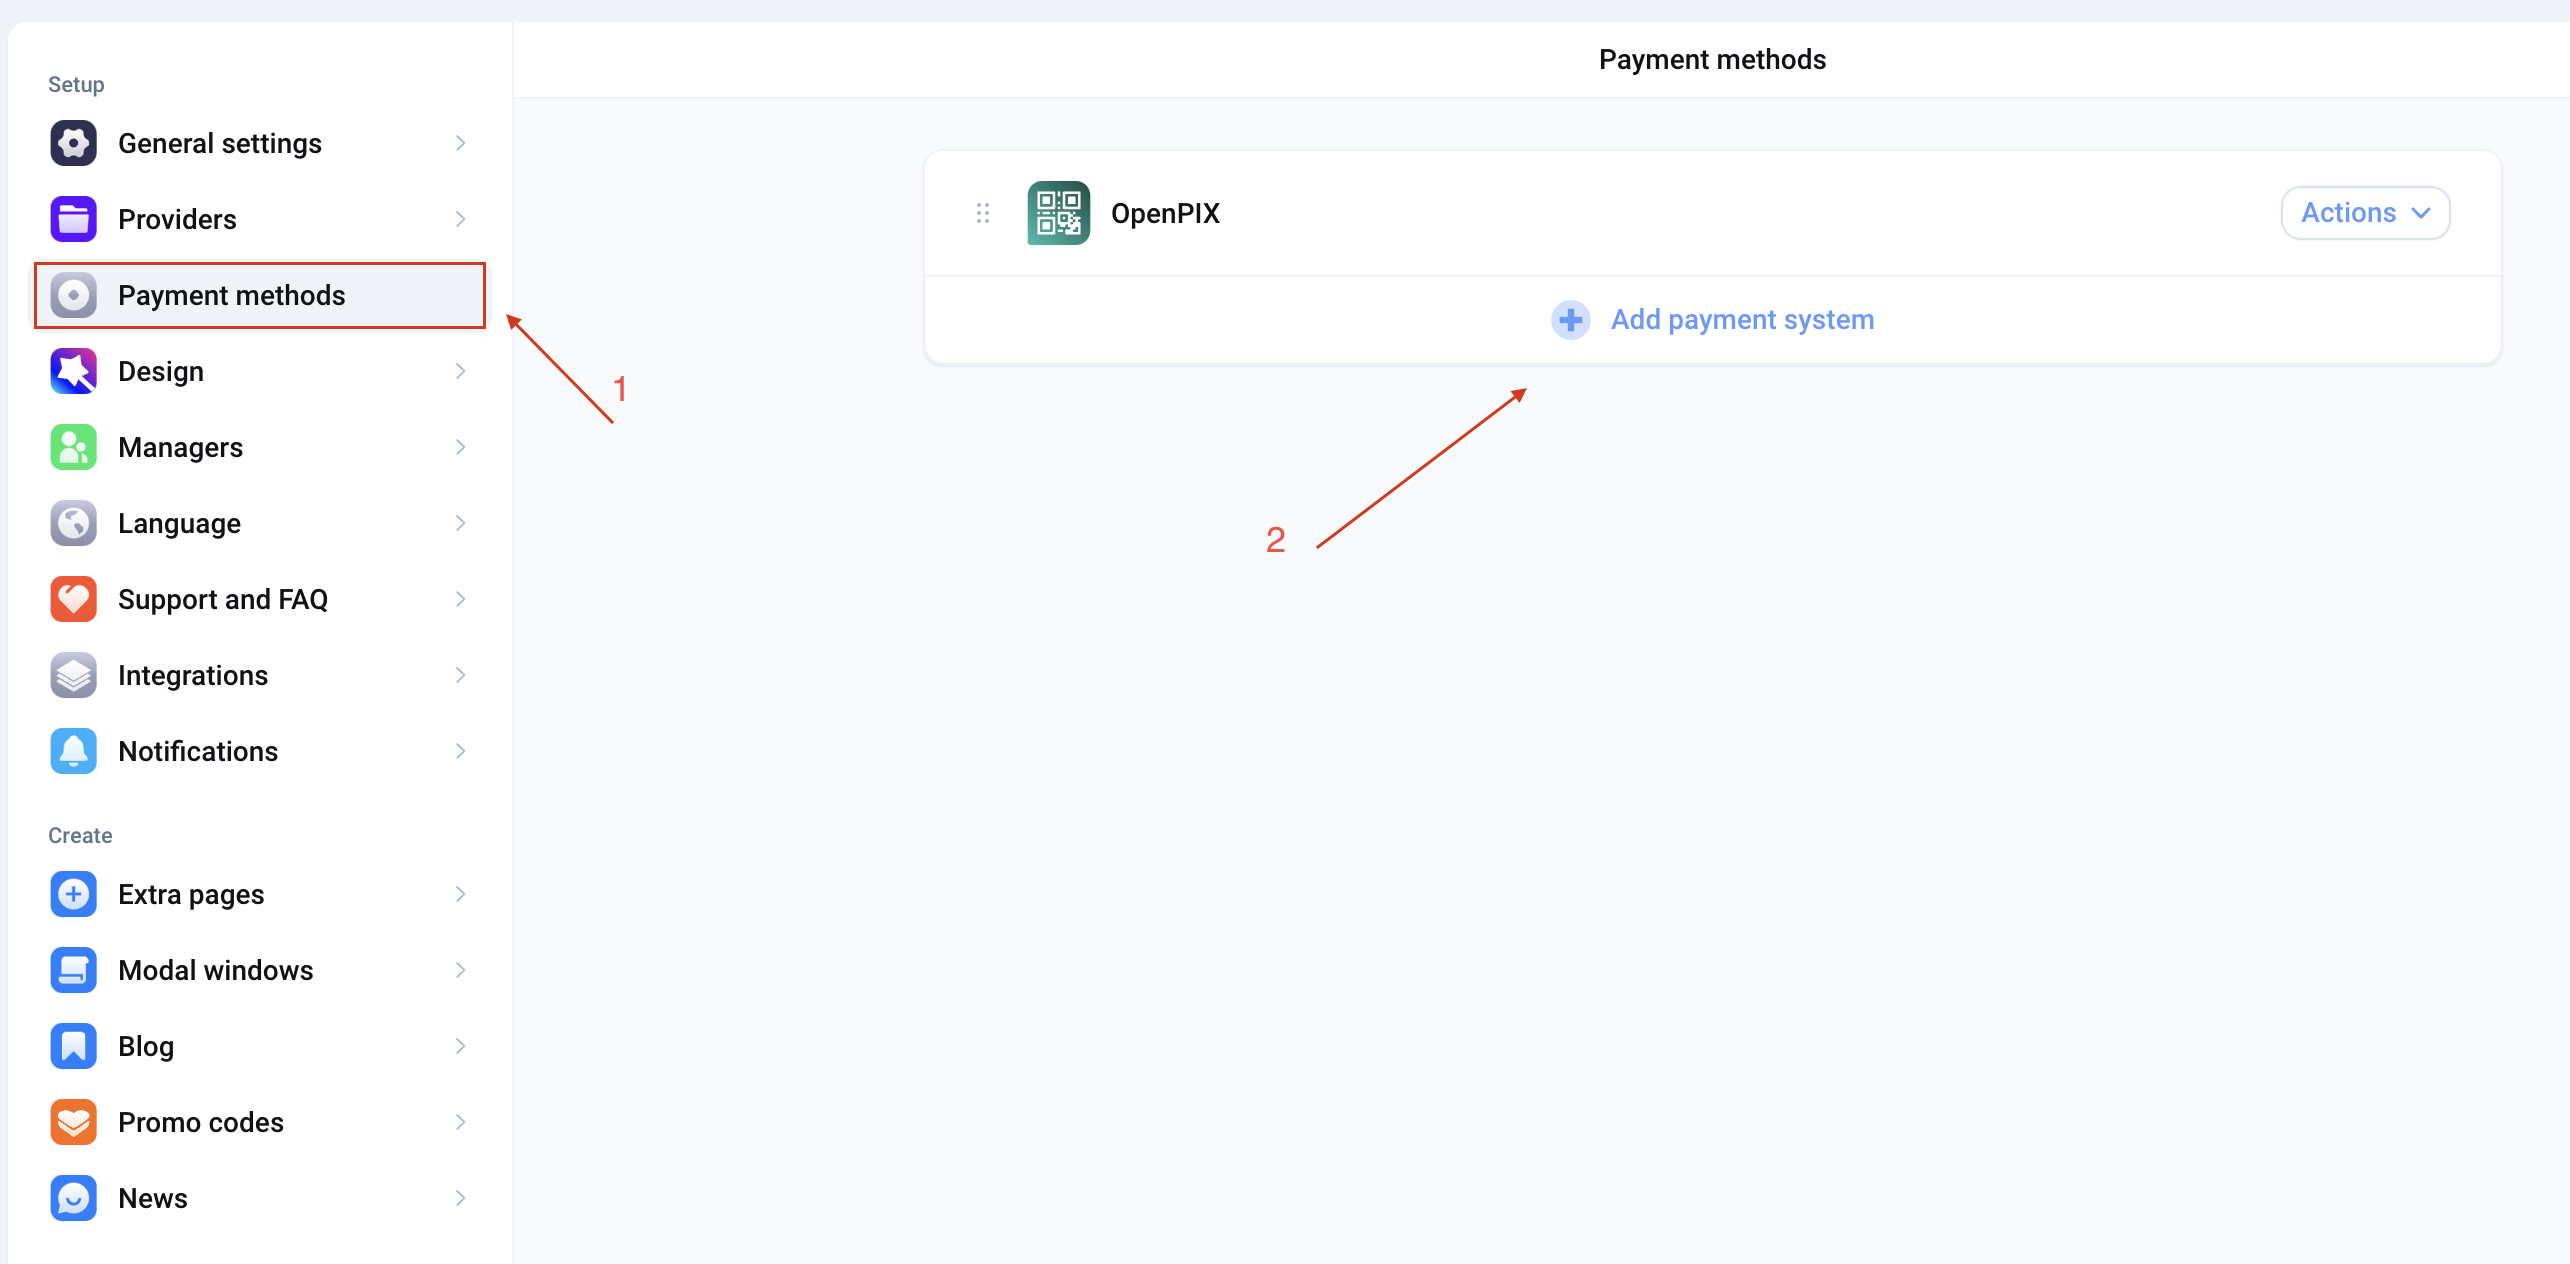Click the Design icon in sidebar
Viewport: 2570px width, 1264px height.
point(75,371)
